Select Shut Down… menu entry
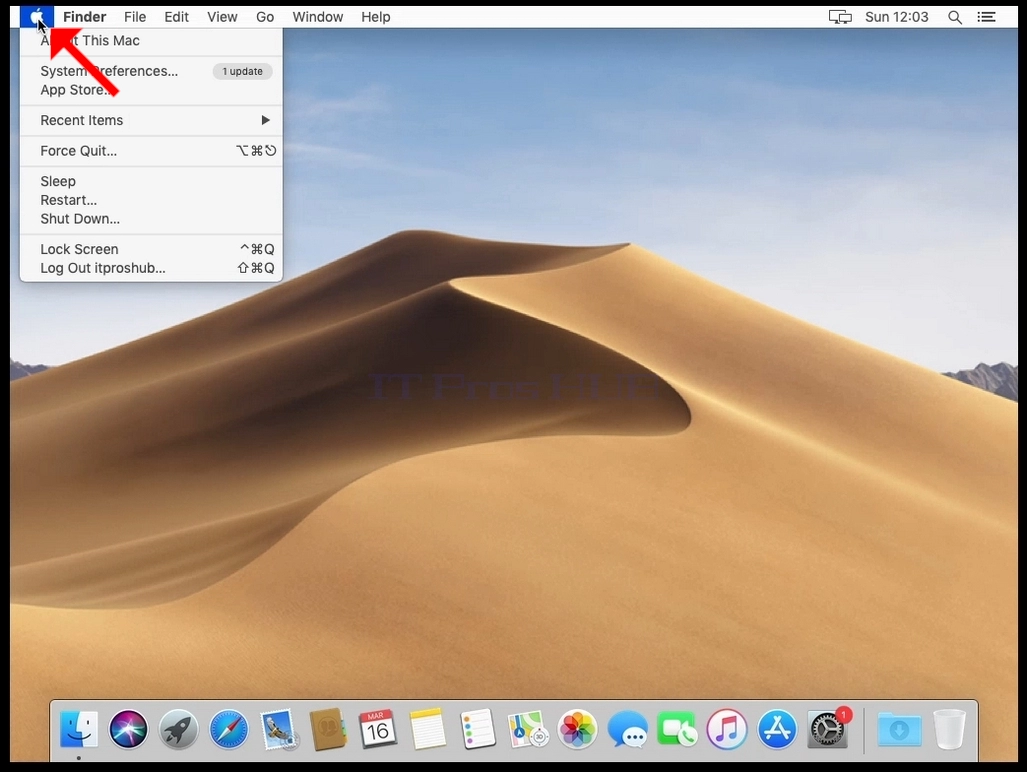Image resolution: width=1027 pixels, height=772 pixels. 151,219
